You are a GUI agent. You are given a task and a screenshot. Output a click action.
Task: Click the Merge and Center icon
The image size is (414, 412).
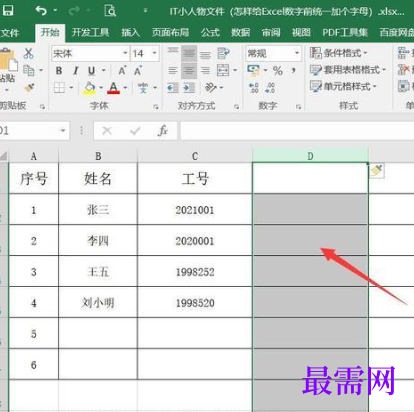(x=223, y=70)
